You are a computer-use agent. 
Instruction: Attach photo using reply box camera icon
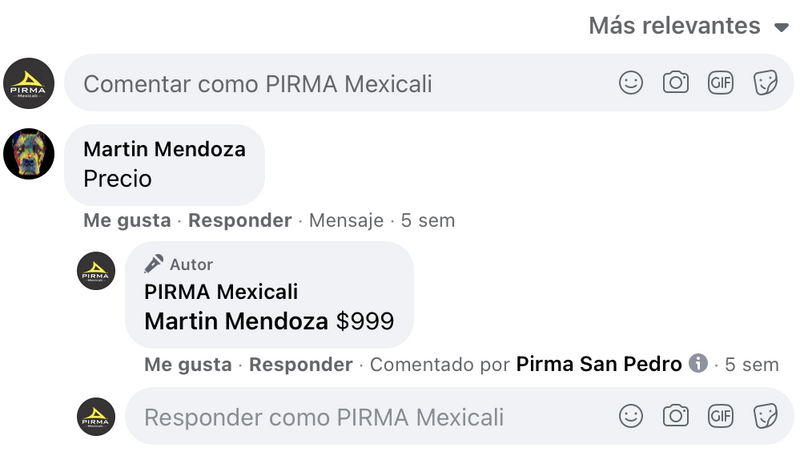pos(676,416)
